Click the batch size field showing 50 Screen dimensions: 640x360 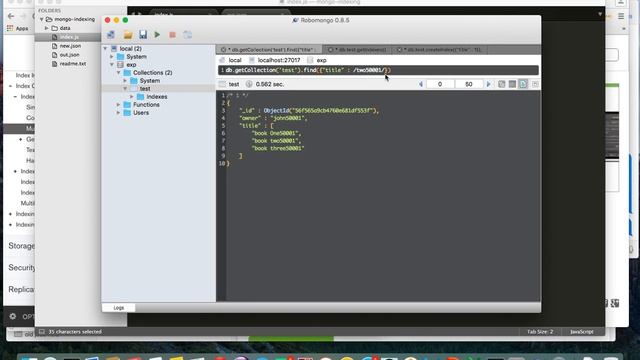(469, 84)
